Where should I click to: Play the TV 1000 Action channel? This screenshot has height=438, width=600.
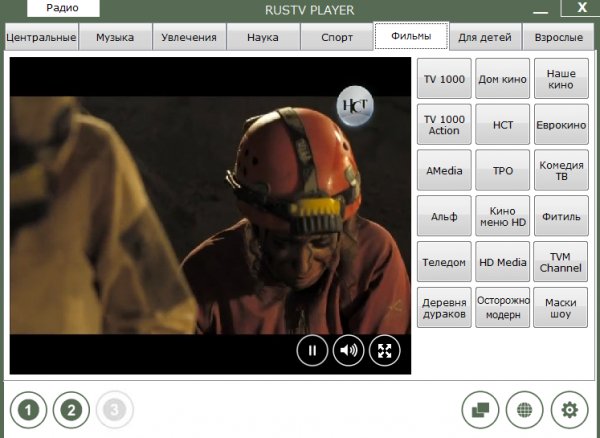coord(444,125)
